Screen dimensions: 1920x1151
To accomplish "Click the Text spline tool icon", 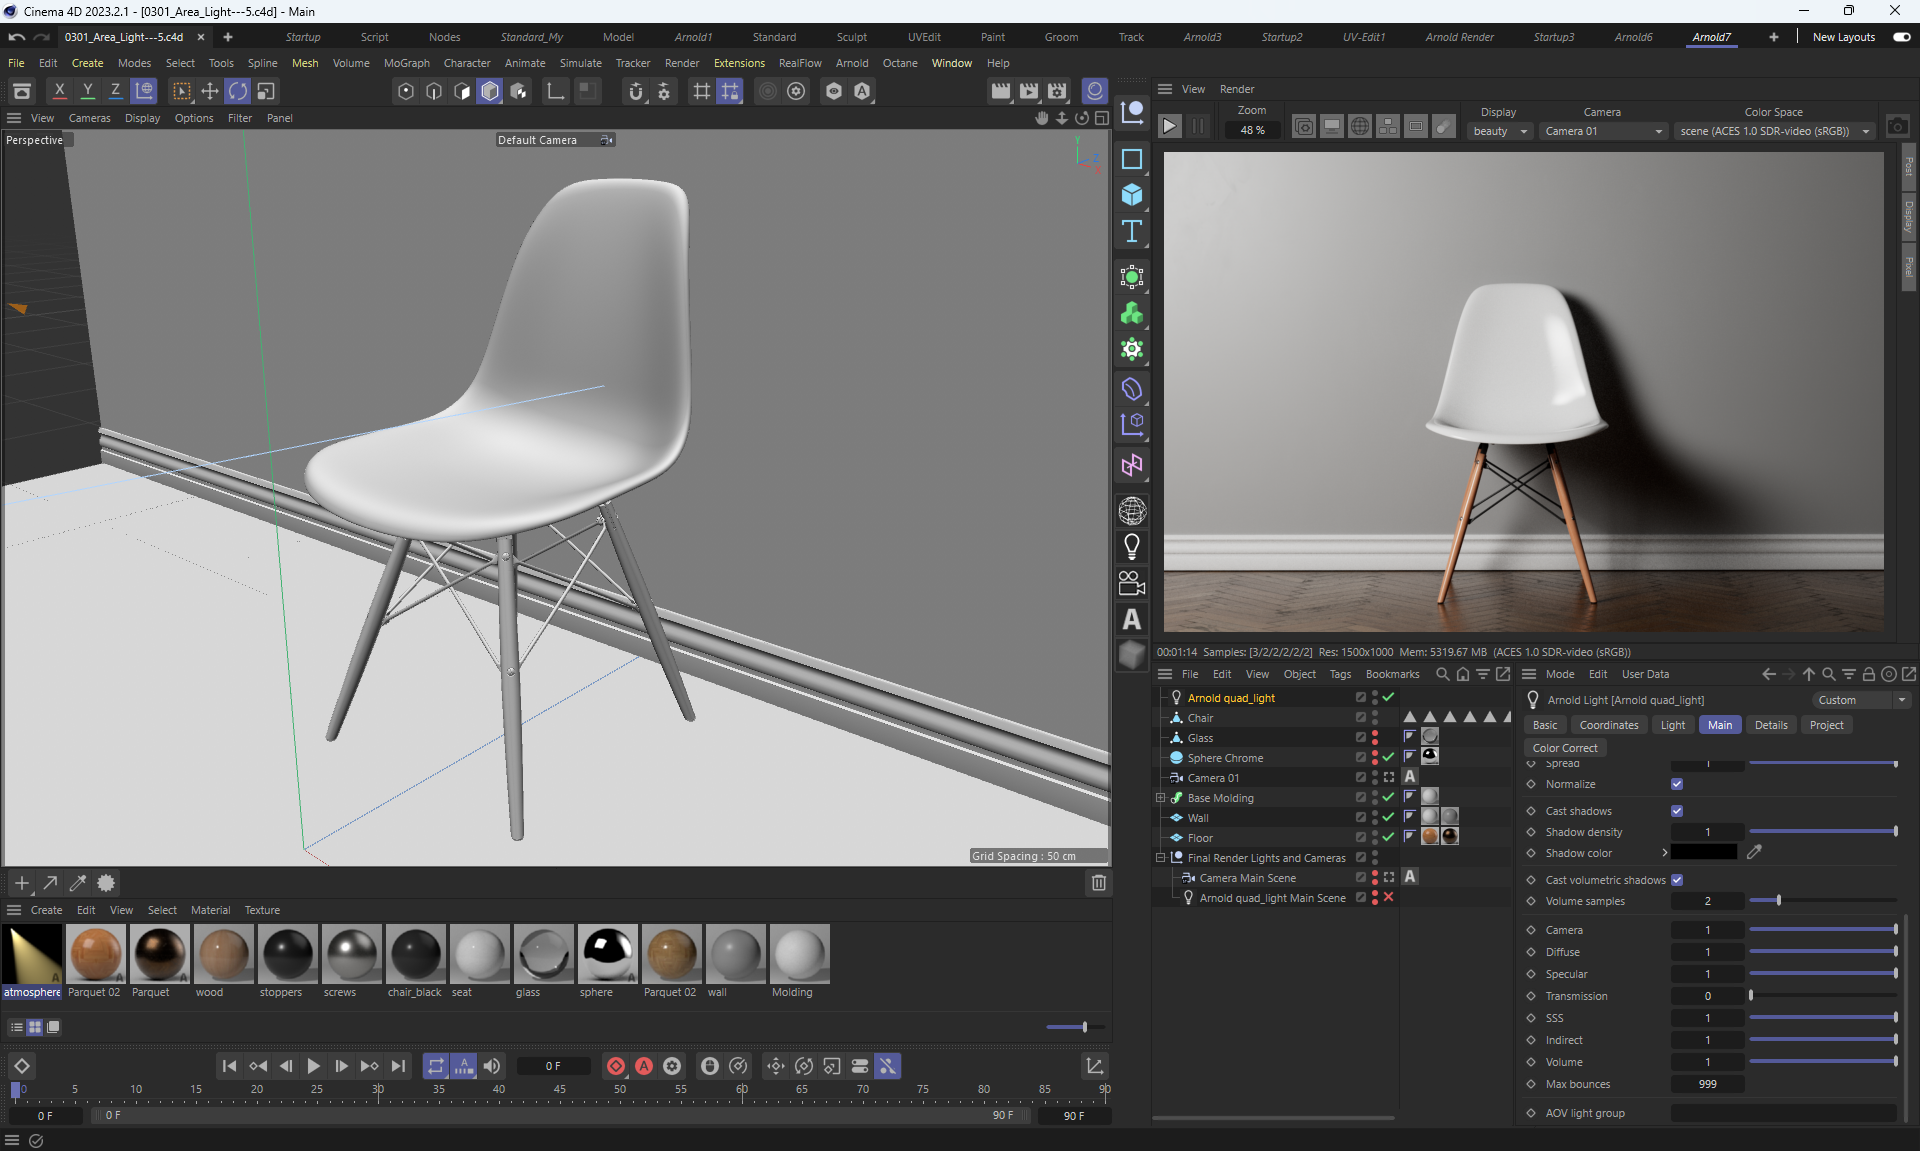I will click(x=1132, y=232).
